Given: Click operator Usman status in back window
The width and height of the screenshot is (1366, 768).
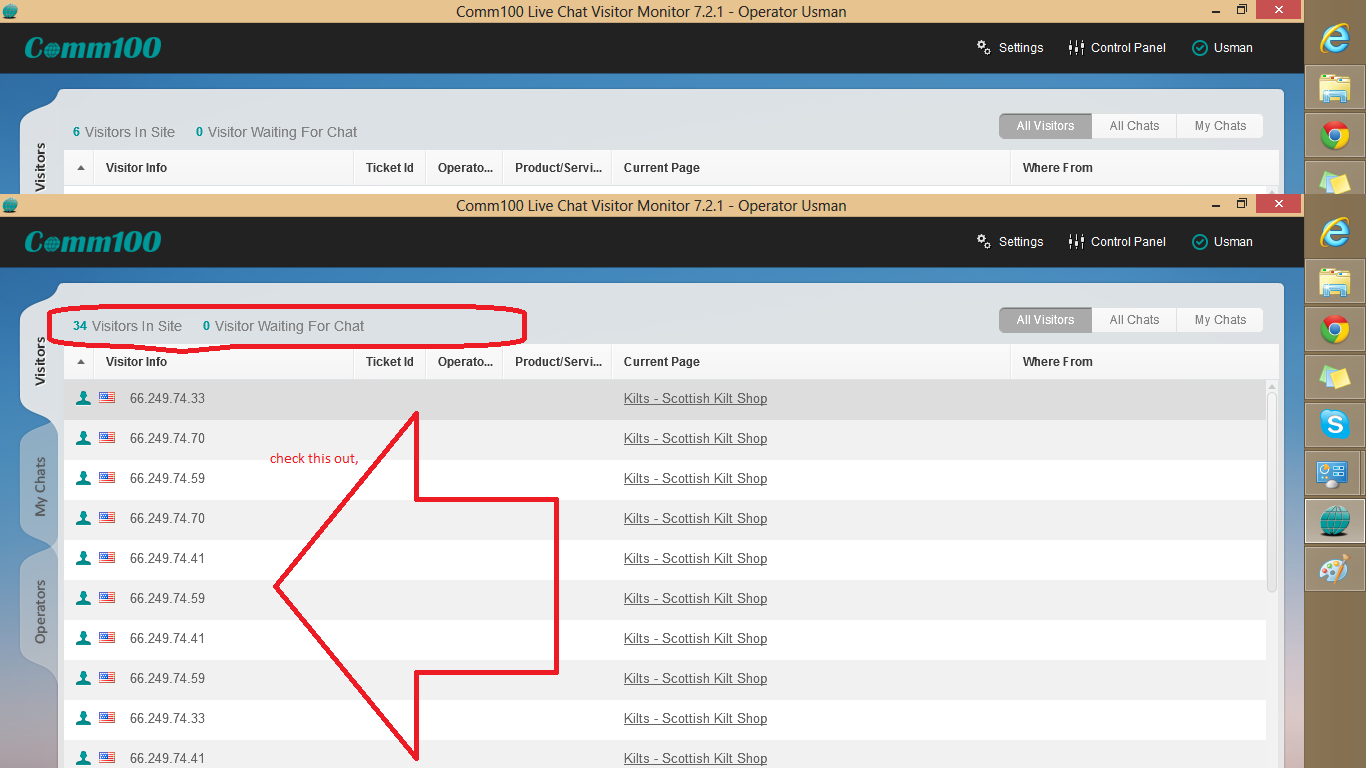Looking at the screenshot, I should point(1222,48).
